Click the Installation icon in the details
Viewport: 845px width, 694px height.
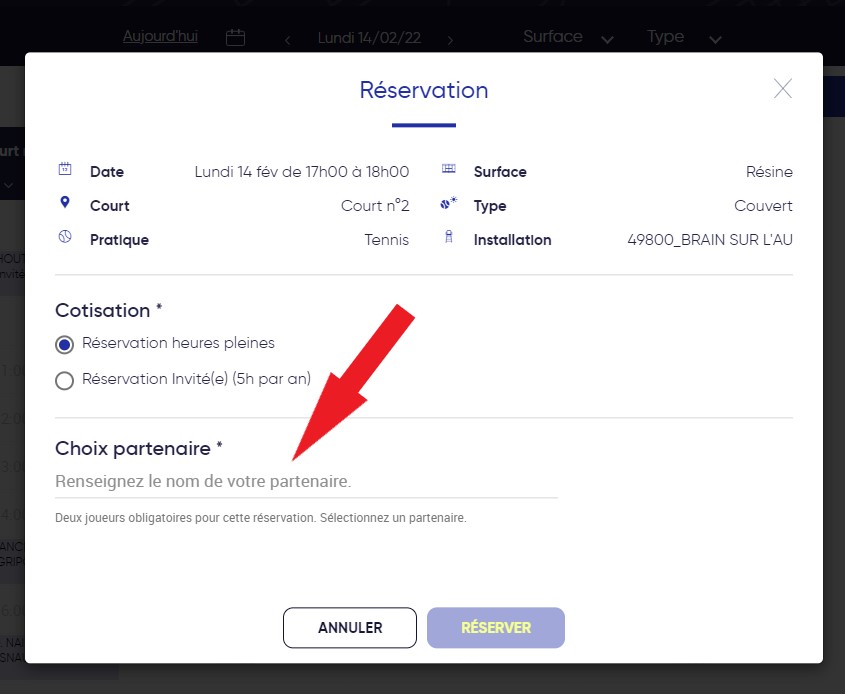(x=449, y=238)
